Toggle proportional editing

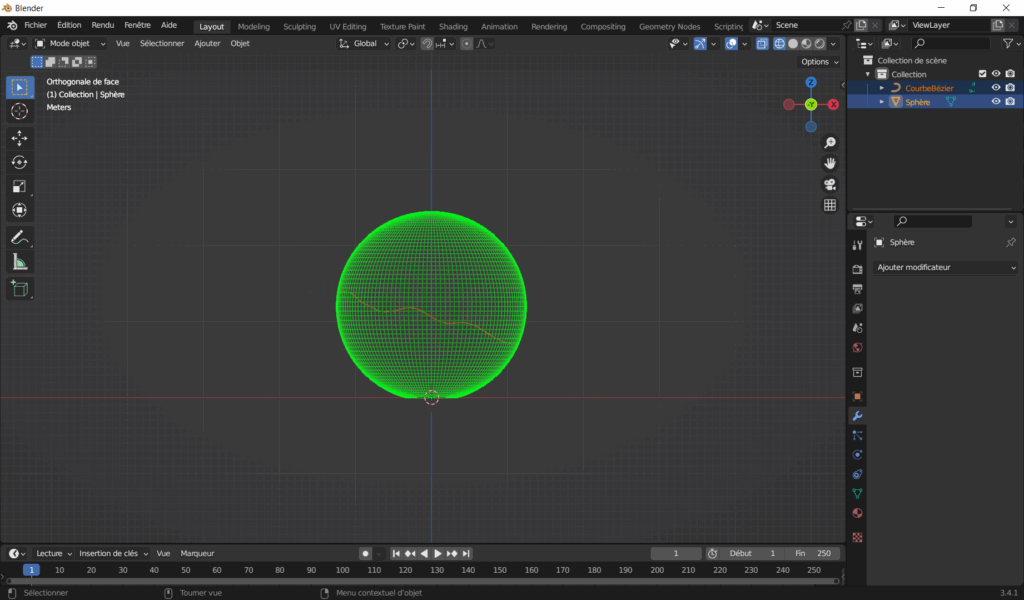pyautogui.click(x=466, y=44)
